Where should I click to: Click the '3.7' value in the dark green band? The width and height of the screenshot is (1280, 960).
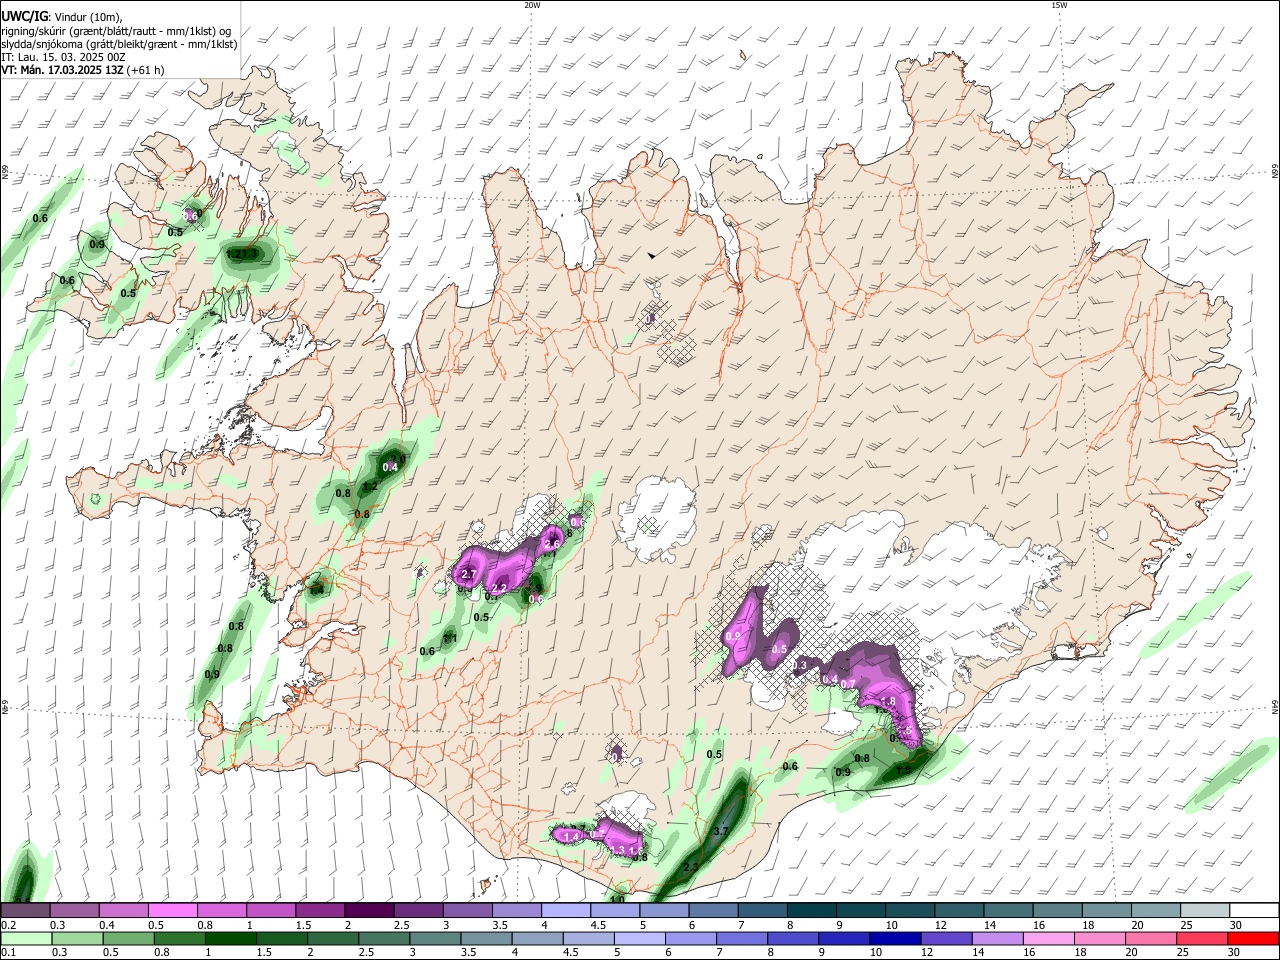click(x=722, y=831)
